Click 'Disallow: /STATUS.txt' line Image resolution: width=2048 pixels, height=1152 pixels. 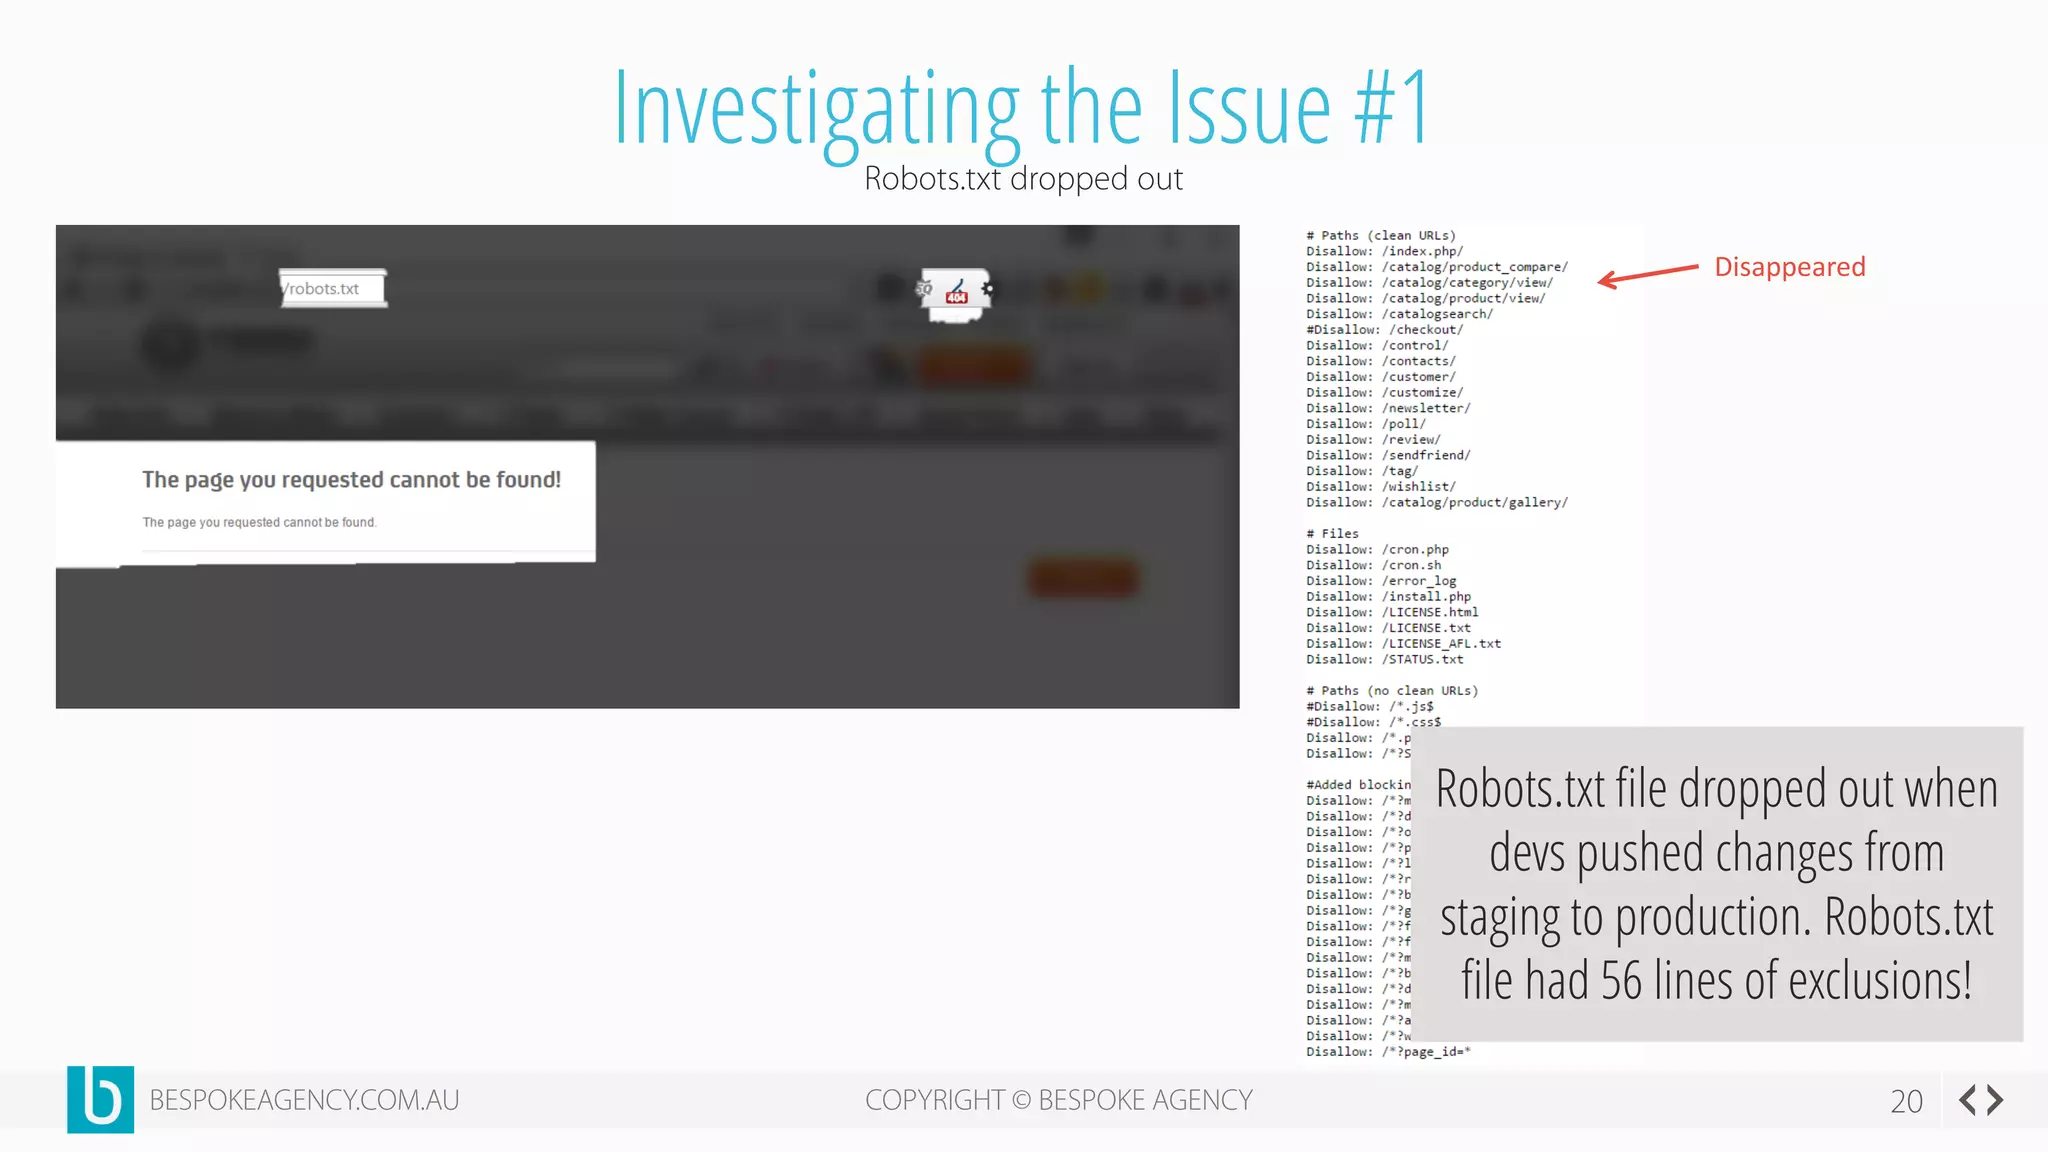[x=1385, y=659]
